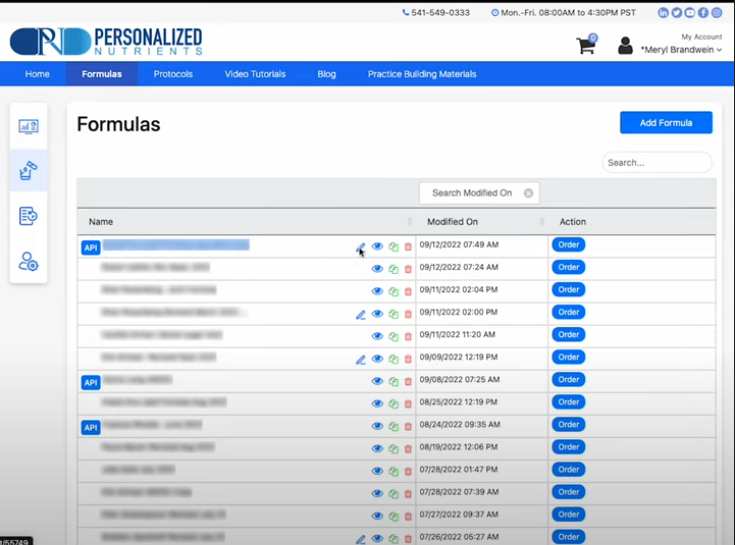Go to the Protocols tab
The height and width of the screenshot is (545, 735).
[x=173, y=74]
